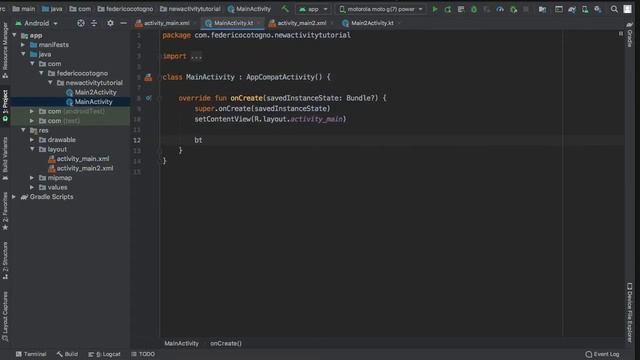Click the Collapse All icon in Project panel
640x360 pixels.
[x=94, y=23]
